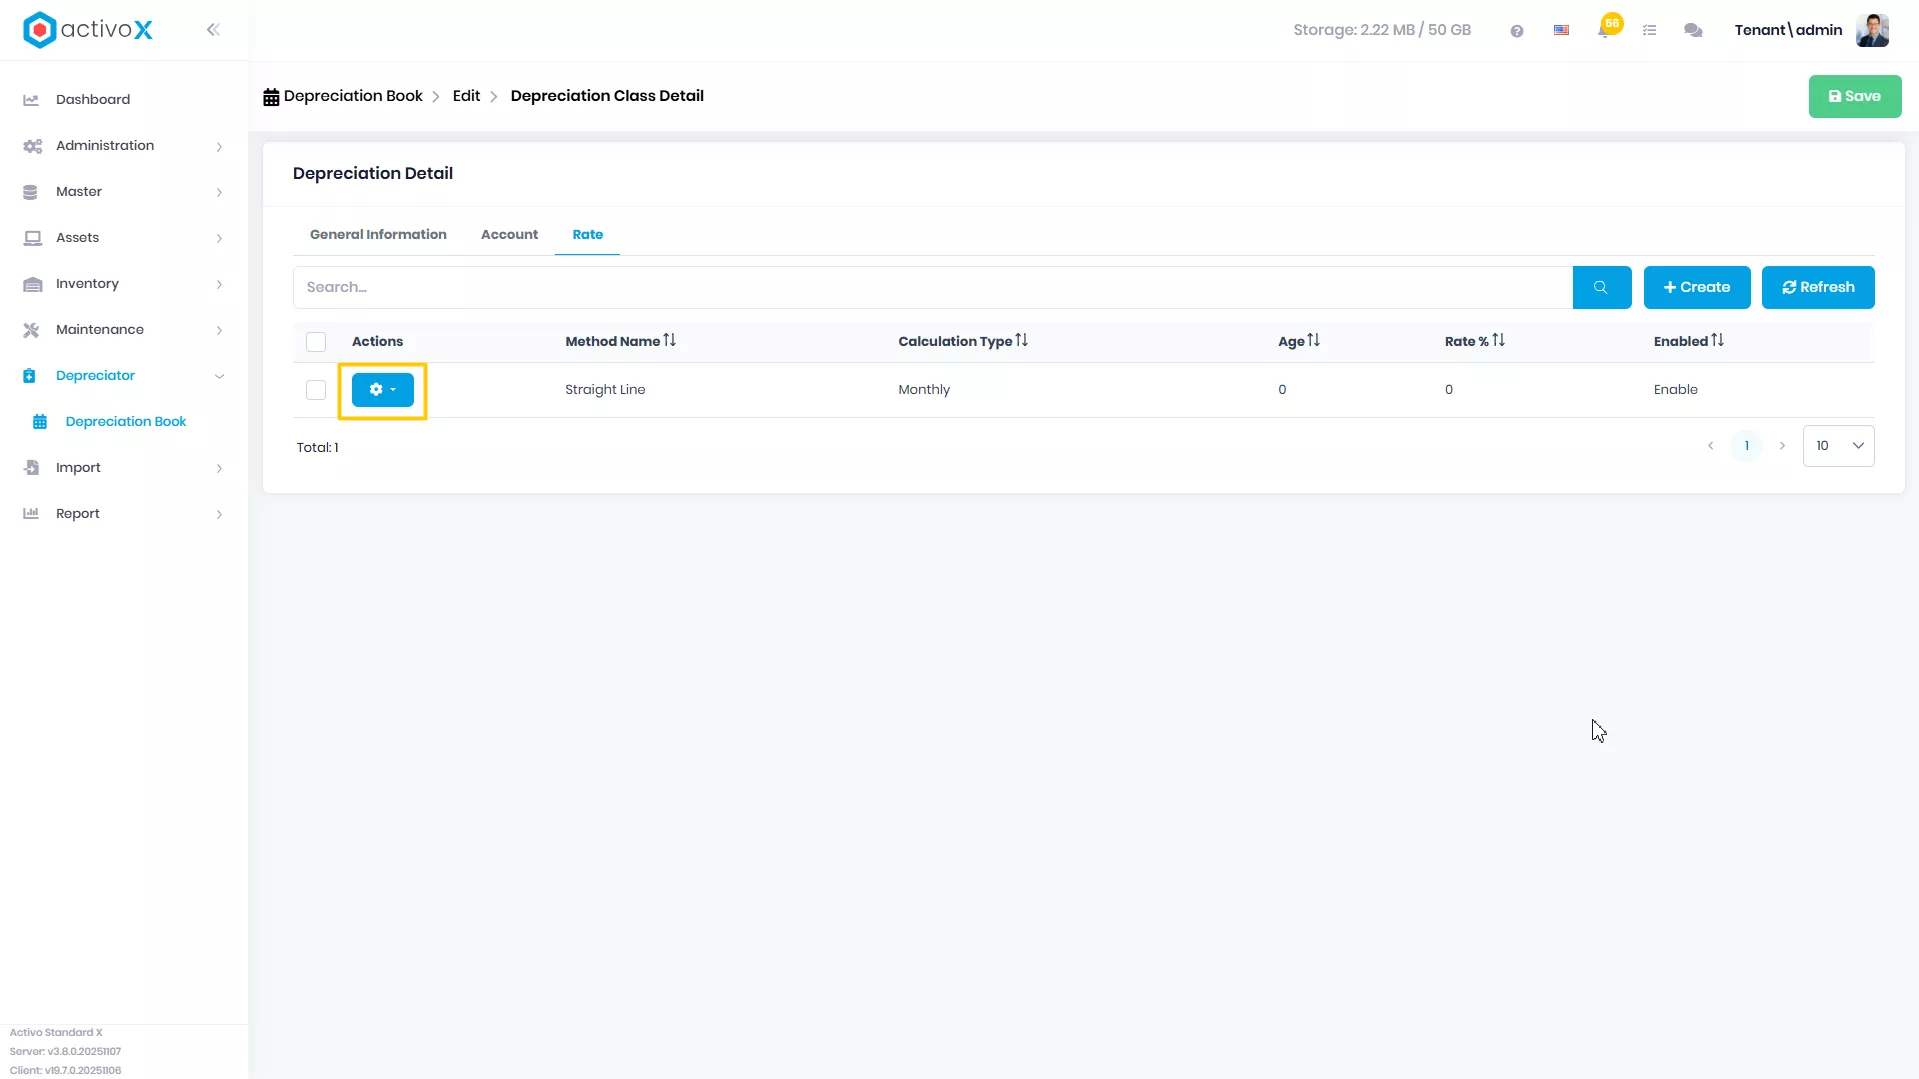This screenshot has height=1079, width=1919.
Task: Open the task list icon in header
Action: coord(1650,31)
